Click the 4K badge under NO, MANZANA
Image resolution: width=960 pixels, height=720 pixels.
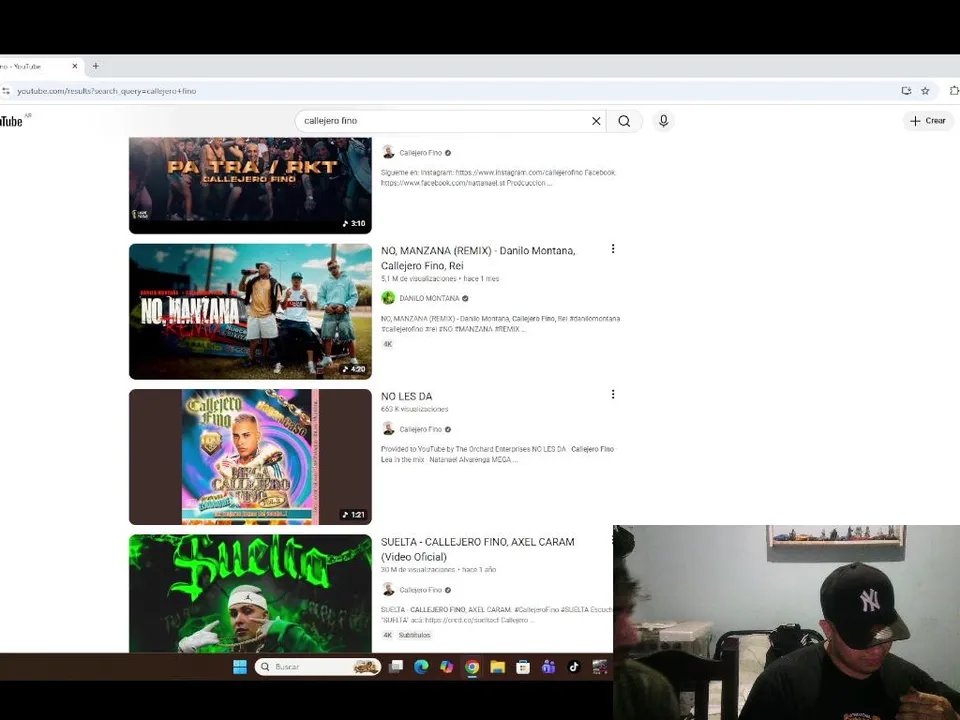[x=388, y=344]
